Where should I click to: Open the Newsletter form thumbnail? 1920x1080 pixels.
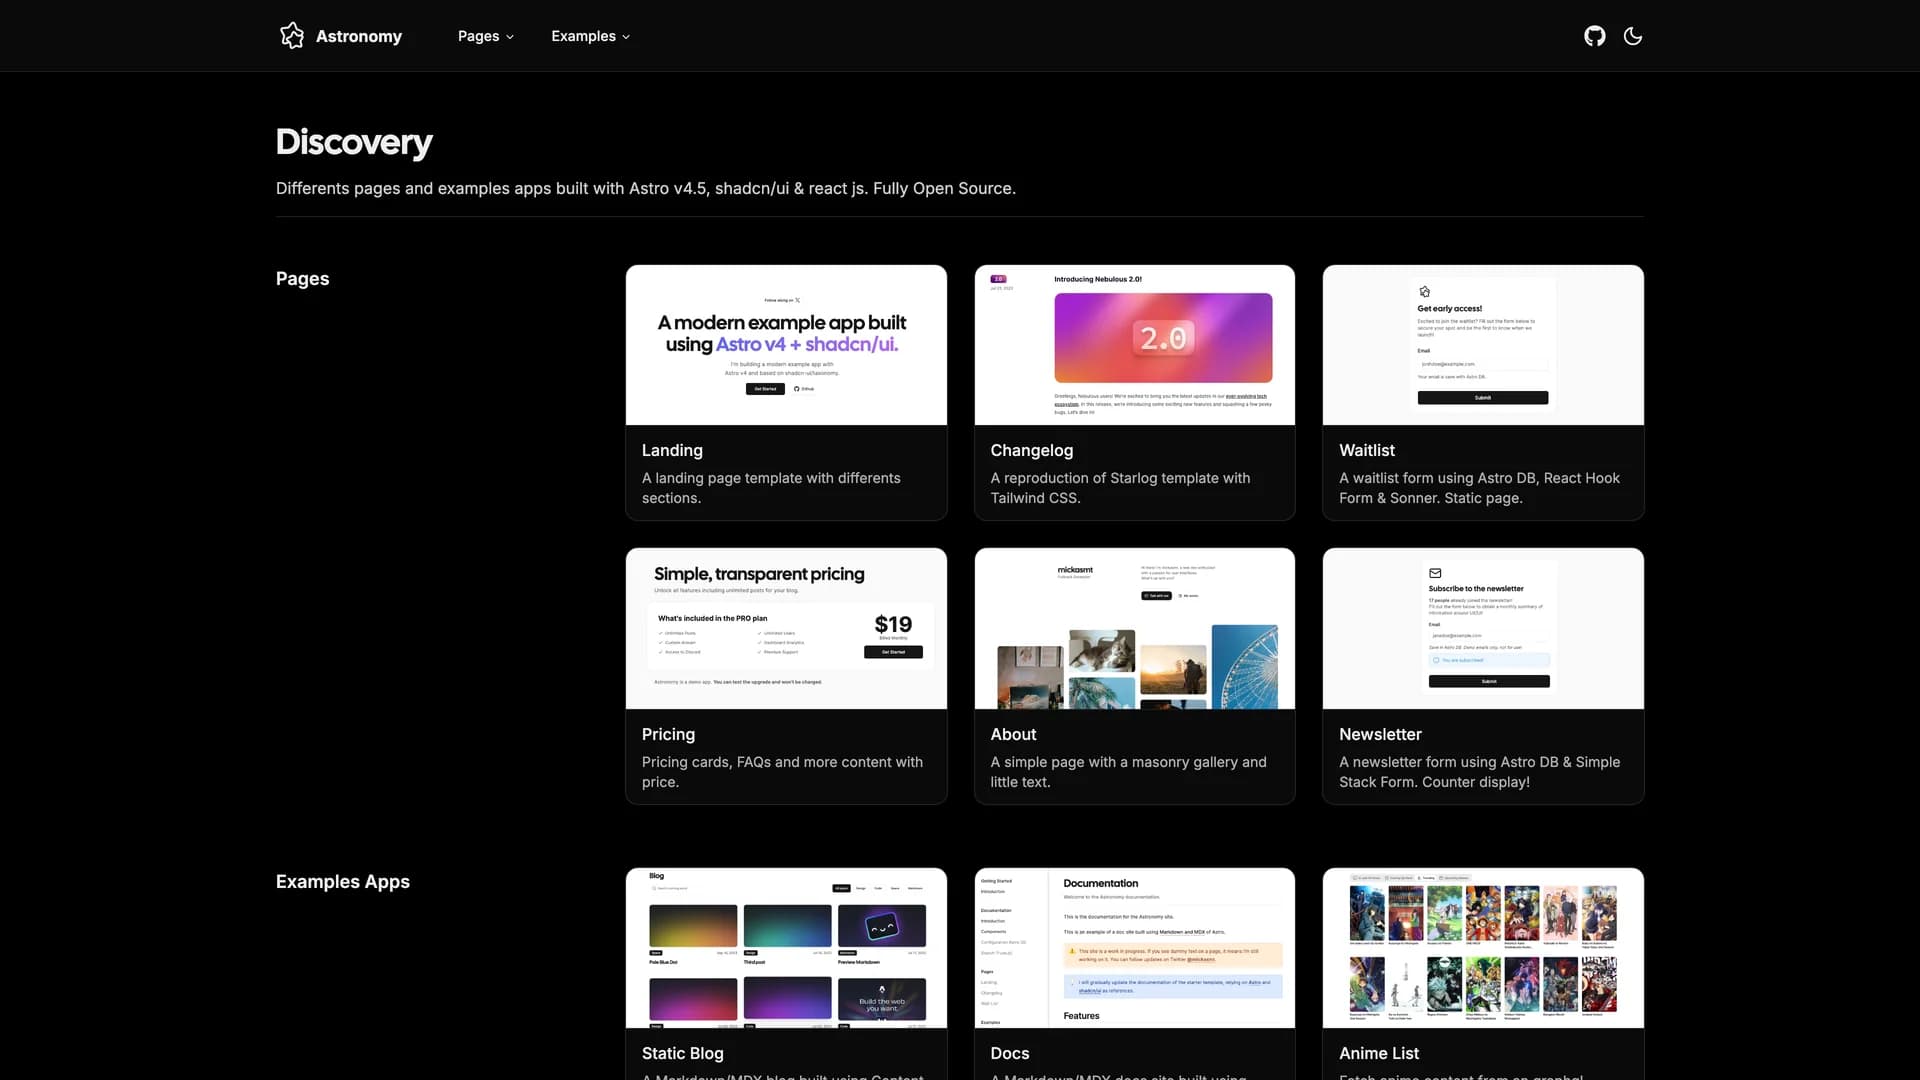click(x=1482, y=628)
